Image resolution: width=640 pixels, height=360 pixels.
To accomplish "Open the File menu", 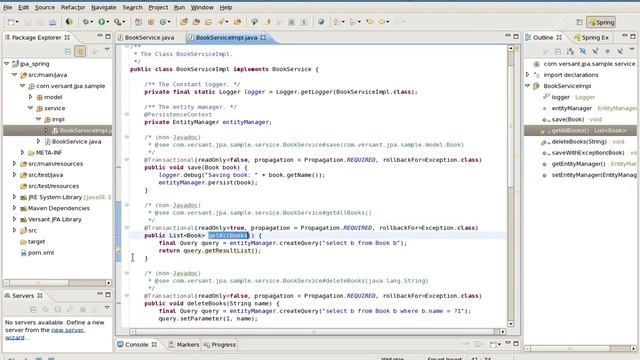I will coord(7,7).
